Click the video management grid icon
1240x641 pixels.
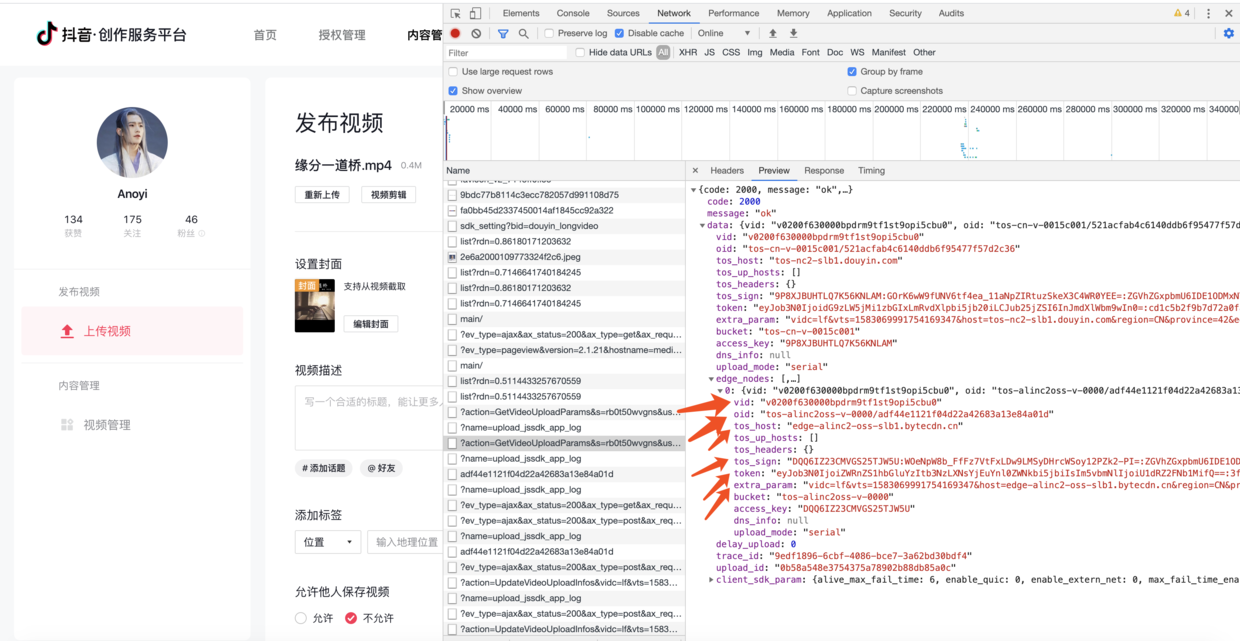(x=67, y=425)
